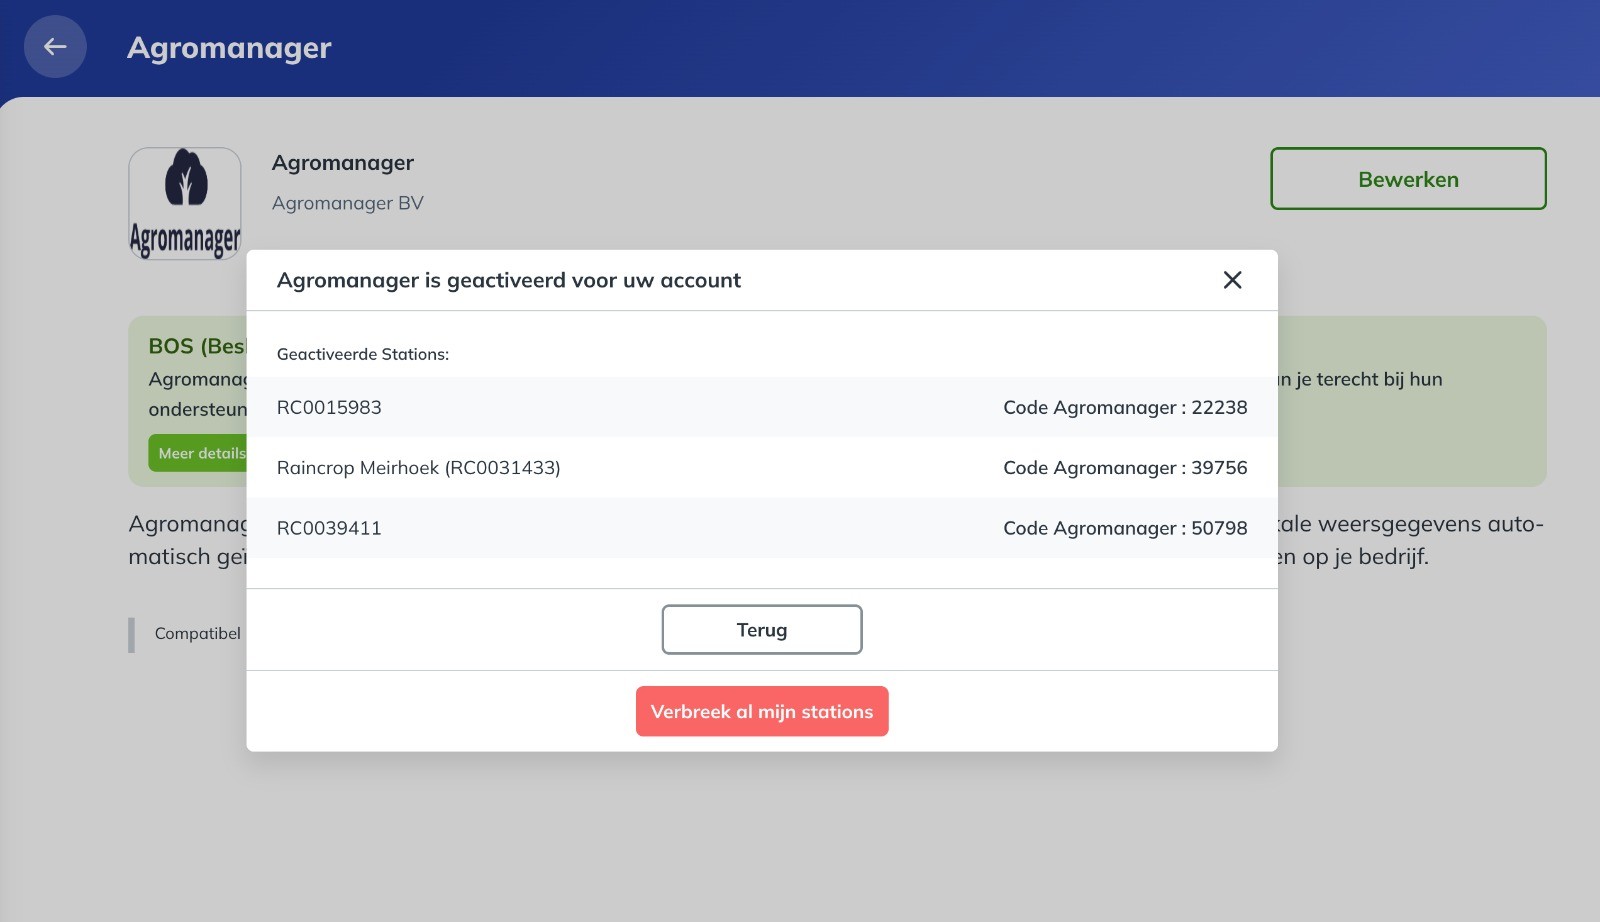
Task: Click the Agromanager page header title
Action: pyautogui.click(x=229, y=47)
